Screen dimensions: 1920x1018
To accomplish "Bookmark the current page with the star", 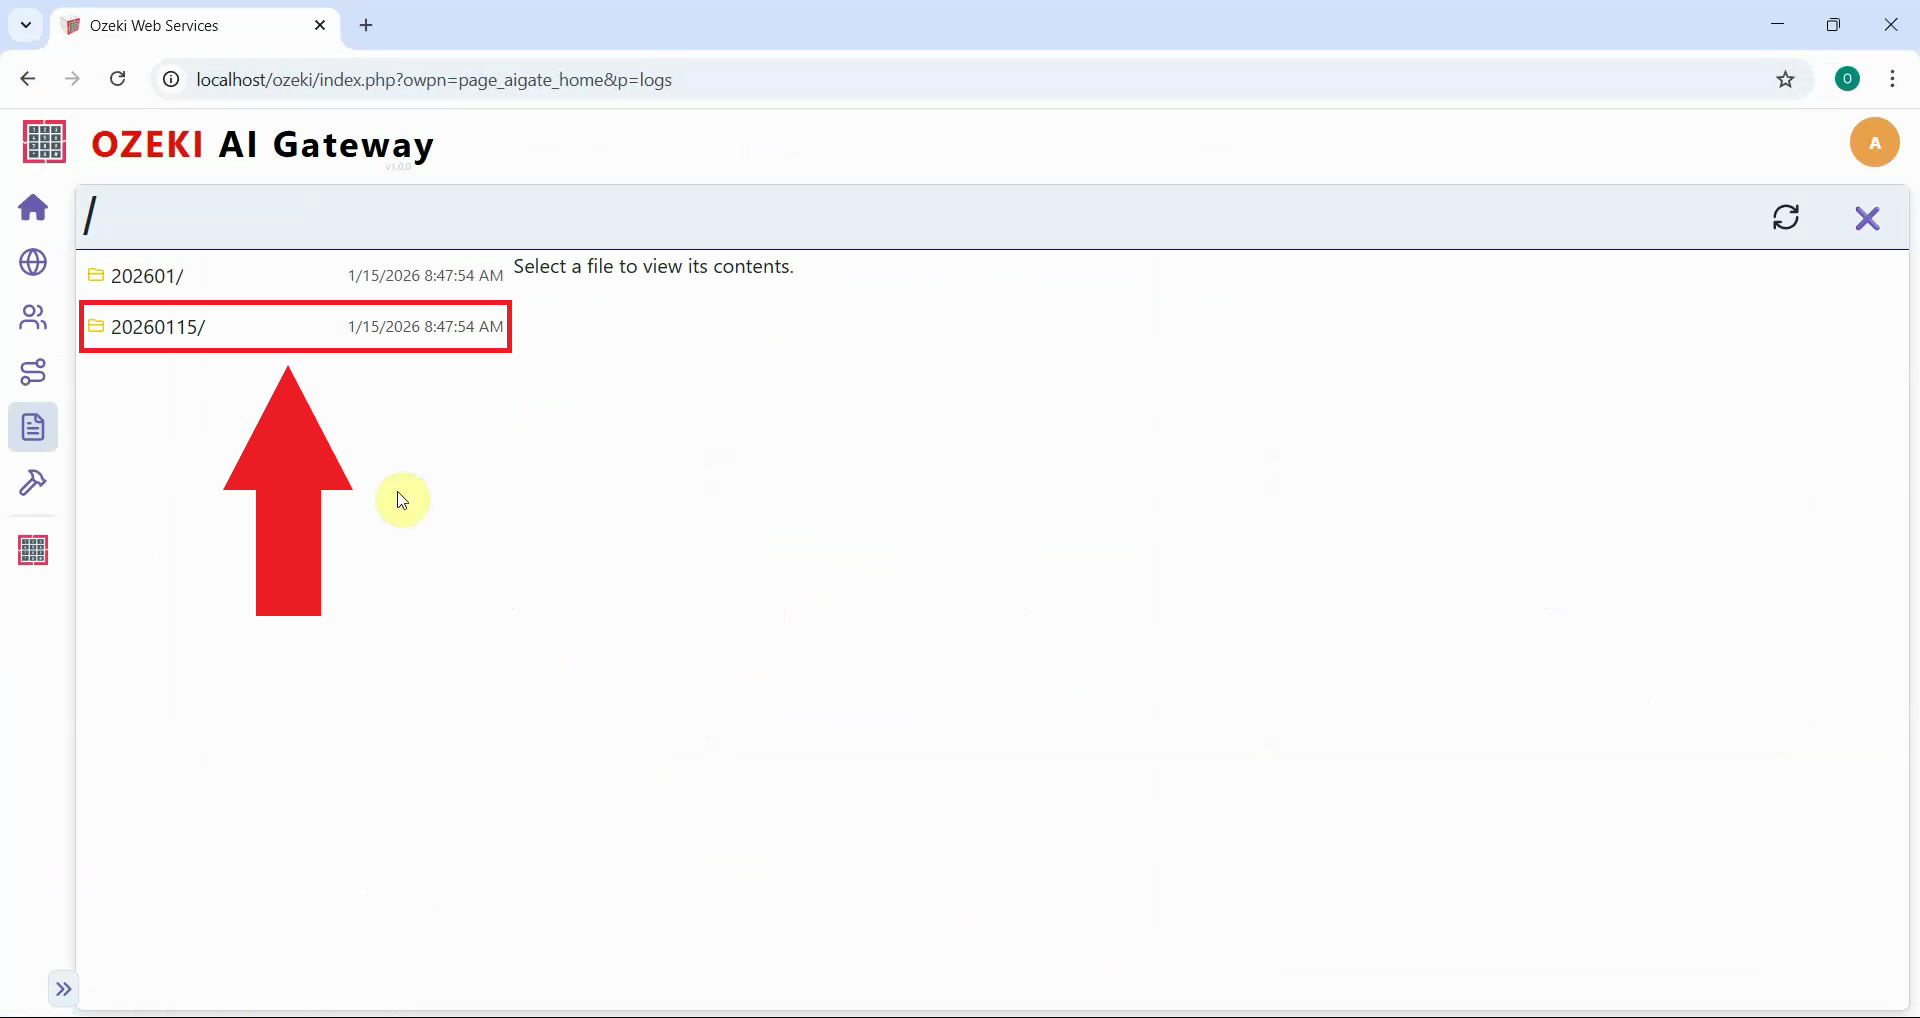I will tap(1787, 80).
